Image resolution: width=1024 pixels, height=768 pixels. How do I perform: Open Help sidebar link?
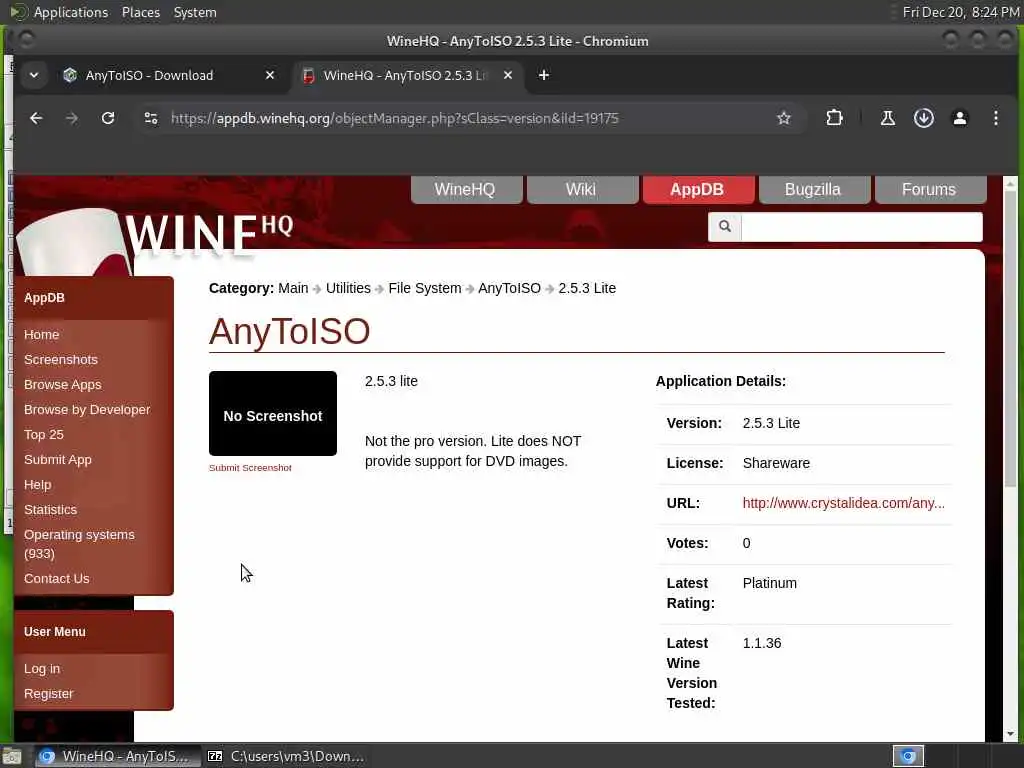coord(37,485)
